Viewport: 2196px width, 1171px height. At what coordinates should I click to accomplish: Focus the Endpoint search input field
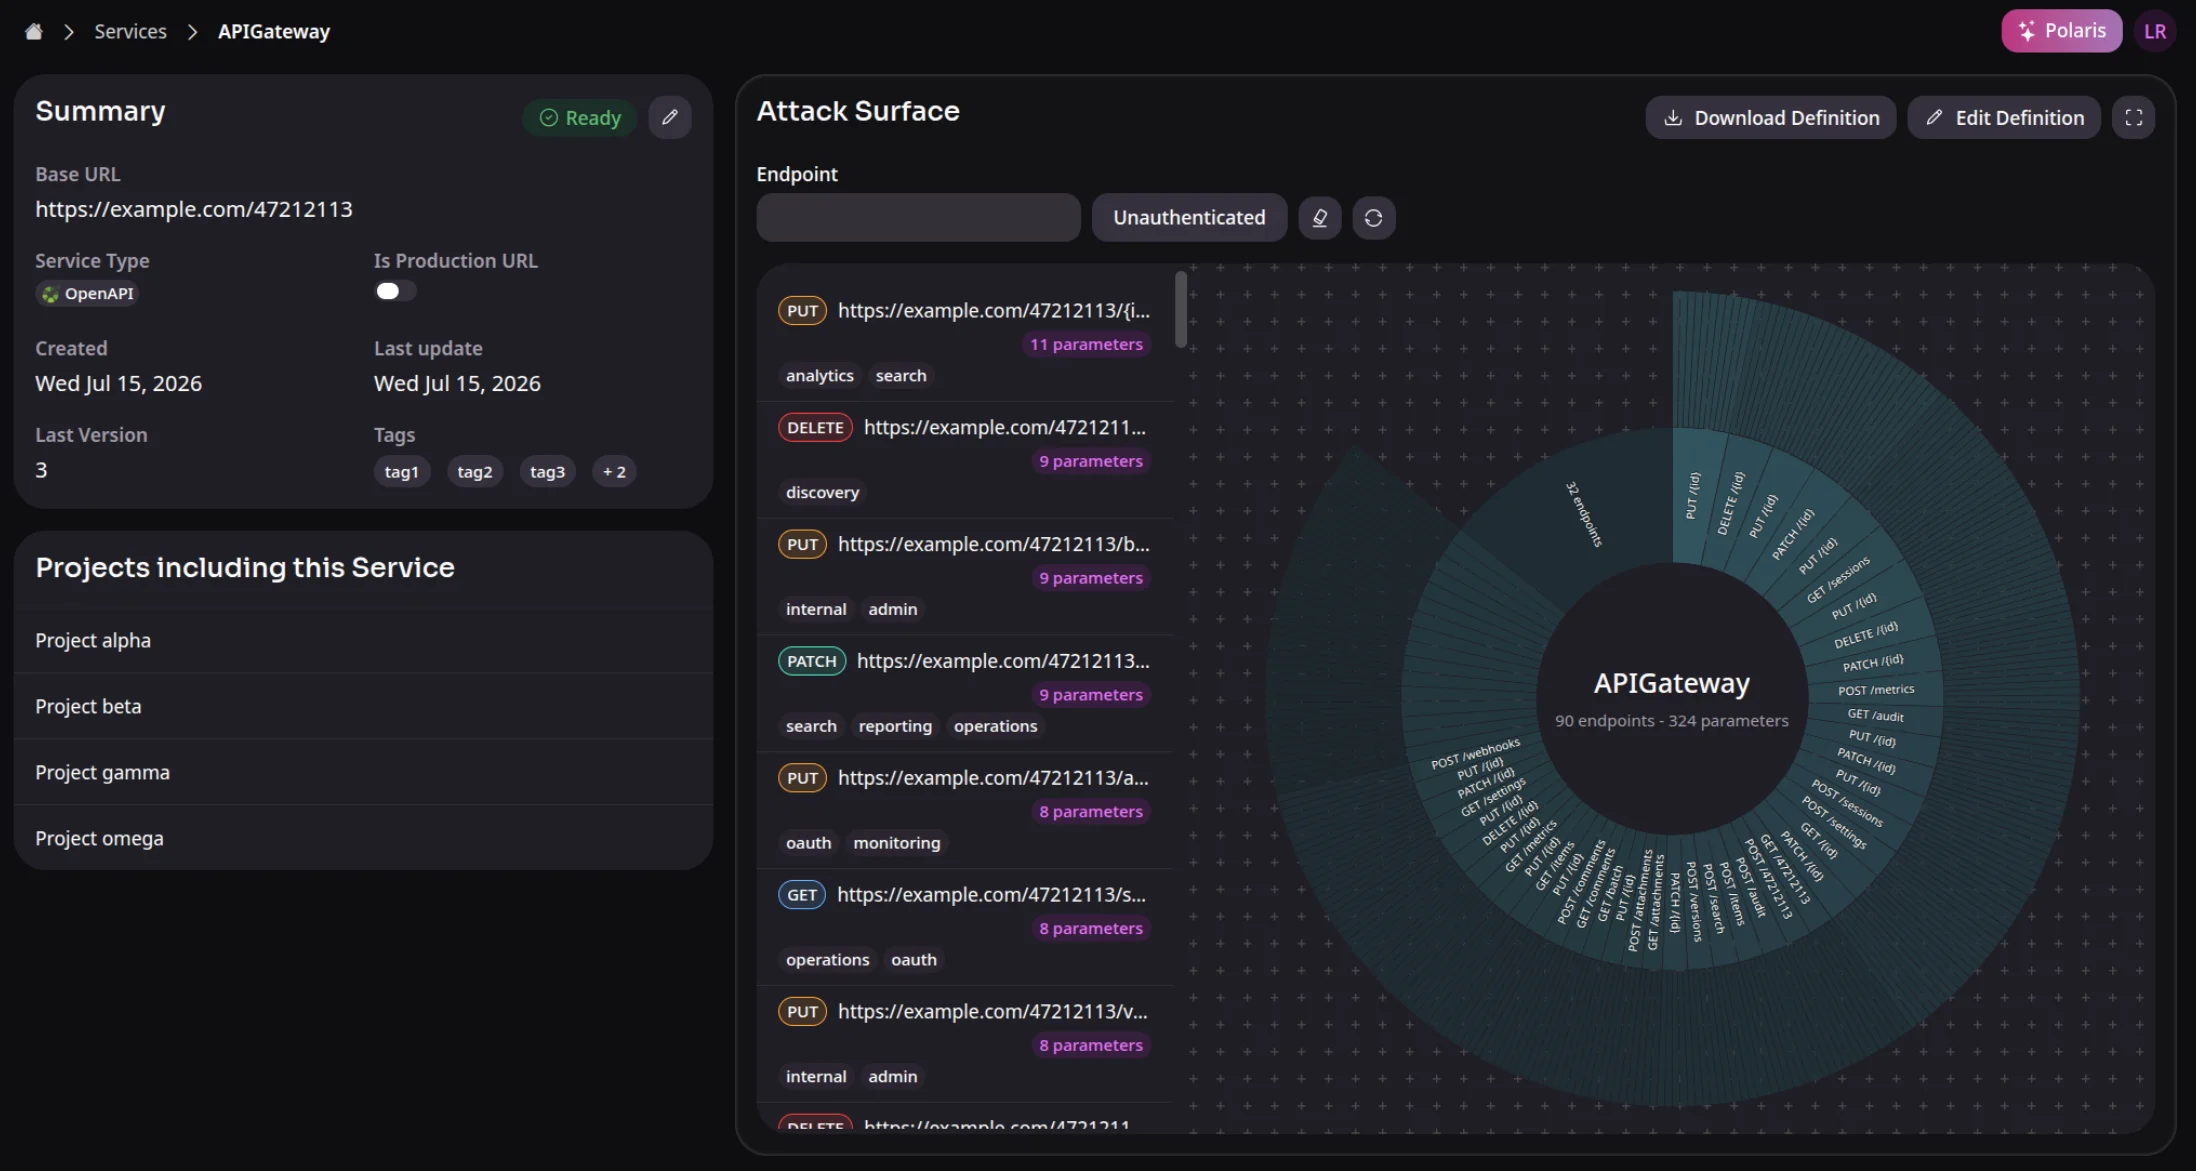click(918, 217)
